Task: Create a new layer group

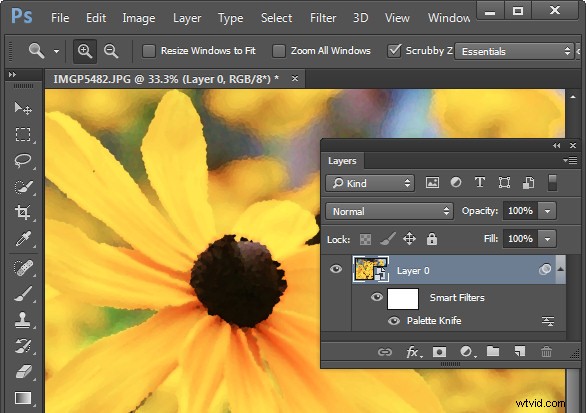Action: click(x=493, y=351)
